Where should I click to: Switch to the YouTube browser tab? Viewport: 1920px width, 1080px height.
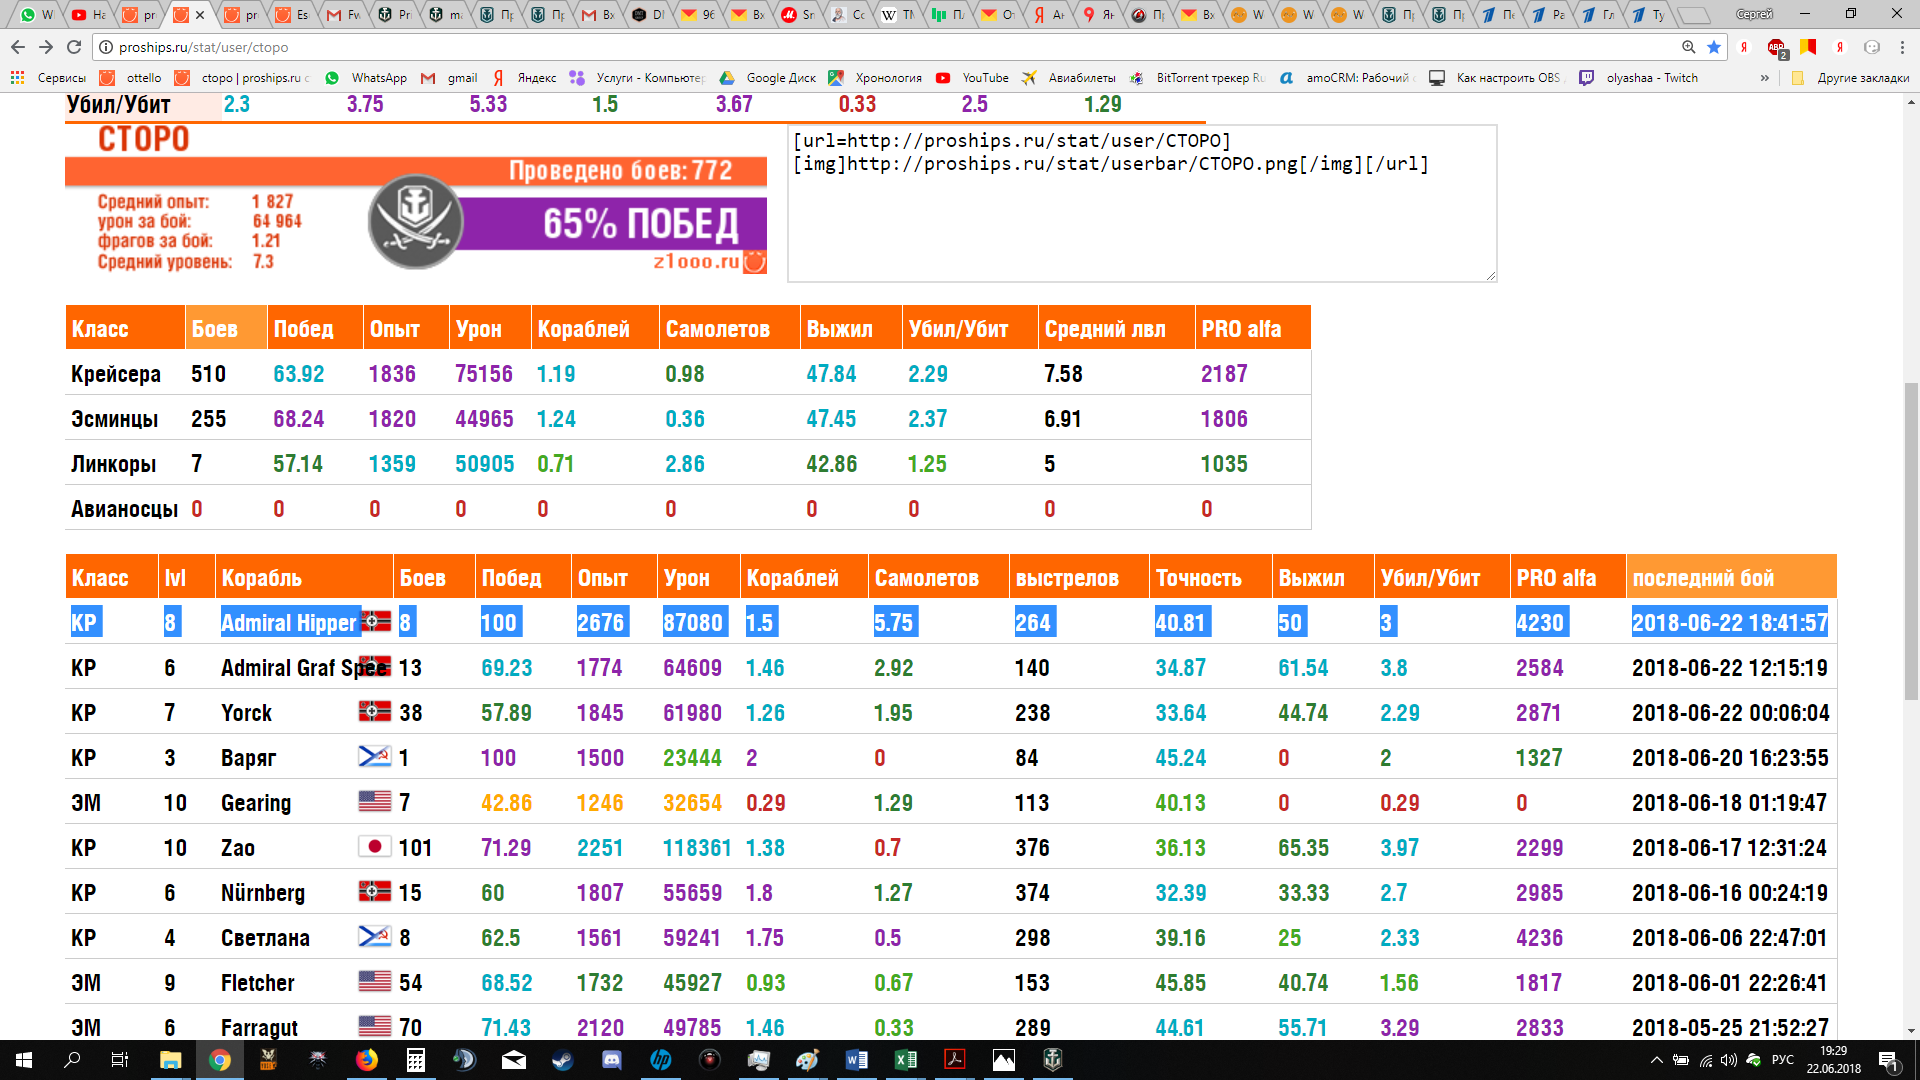(86, 15)
